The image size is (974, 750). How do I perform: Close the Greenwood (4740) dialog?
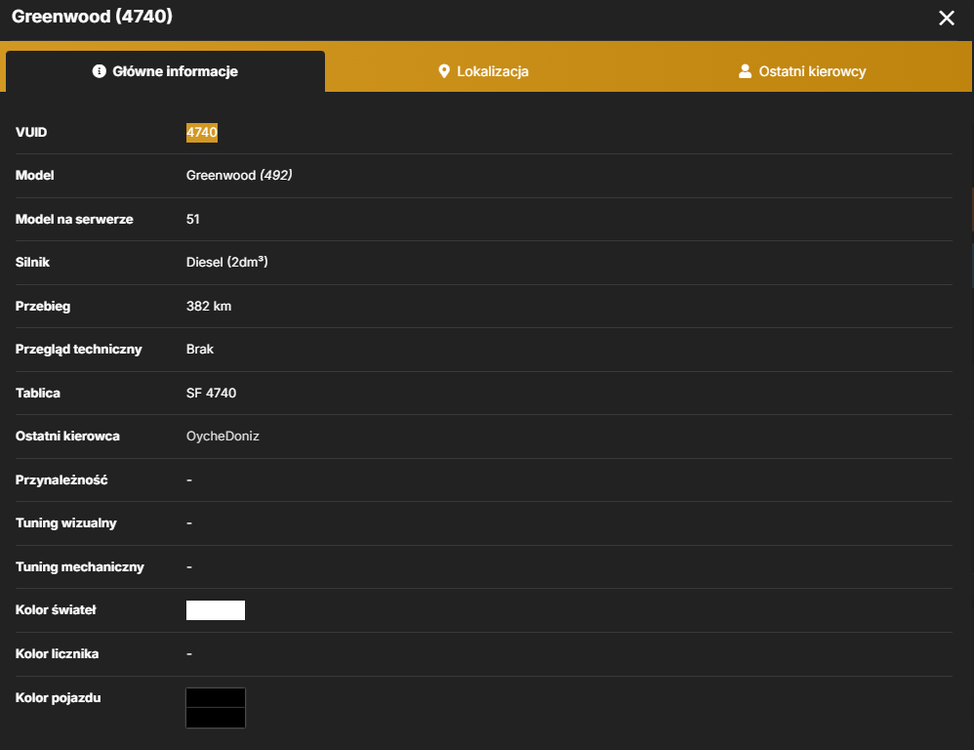pyautogui.click(x=946, y=18)
